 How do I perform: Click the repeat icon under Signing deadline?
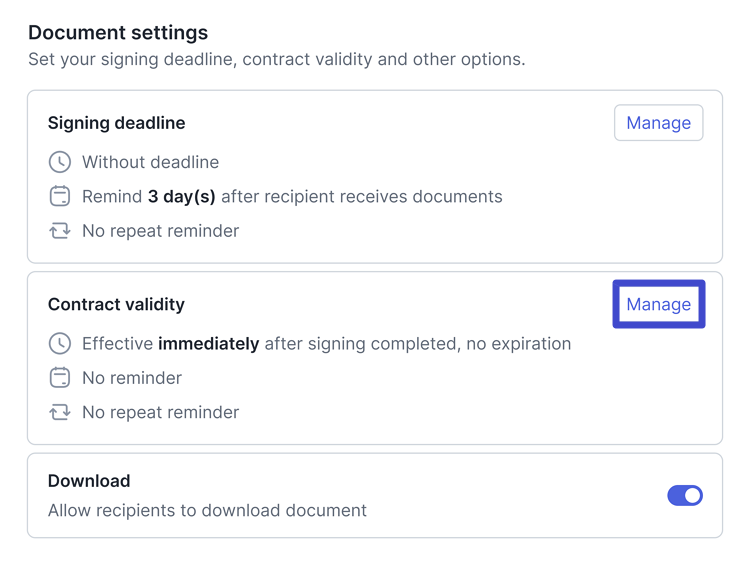click(x=60, y=231)
